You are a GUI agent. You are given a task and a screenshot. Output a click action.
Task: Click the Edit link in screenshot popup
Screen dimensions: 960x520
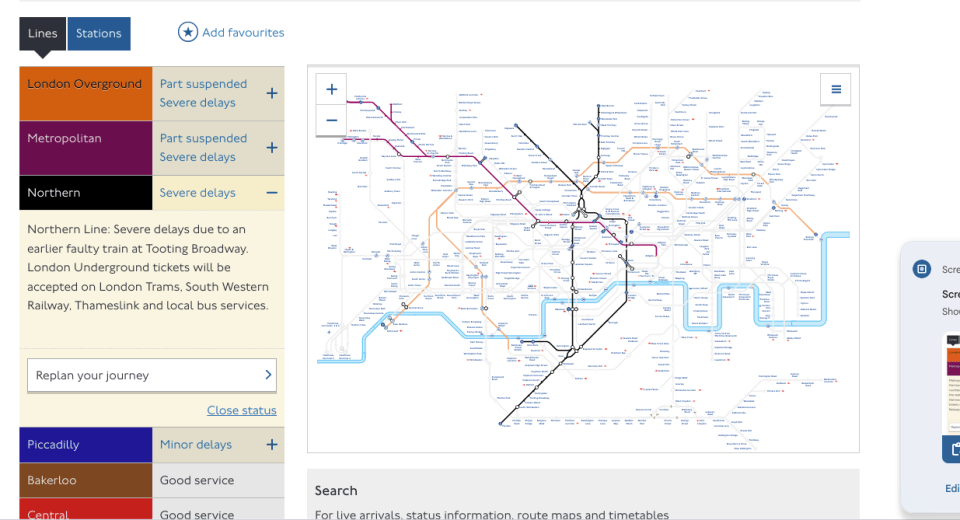[x=952, y=488]
